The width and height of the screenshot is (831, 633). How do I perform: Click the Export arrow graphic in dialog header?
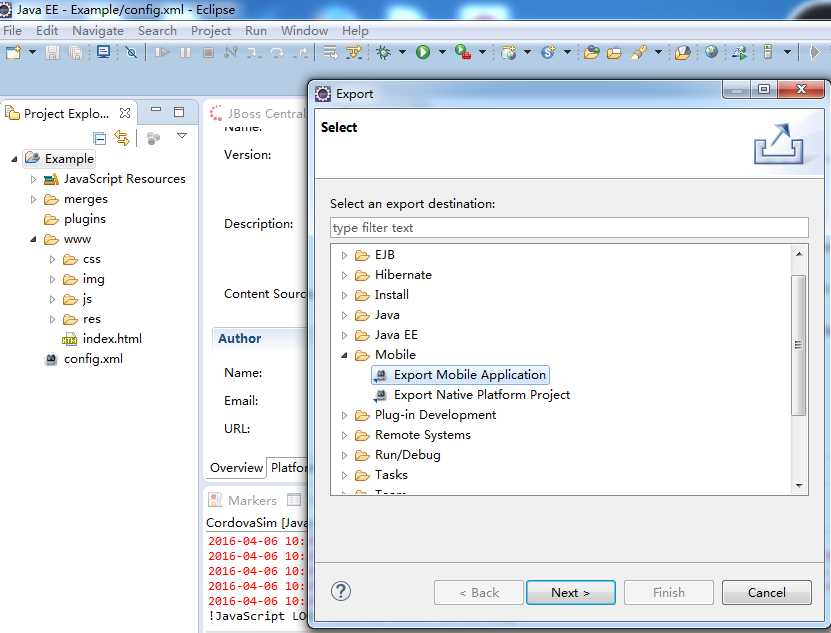click(779, 144)
